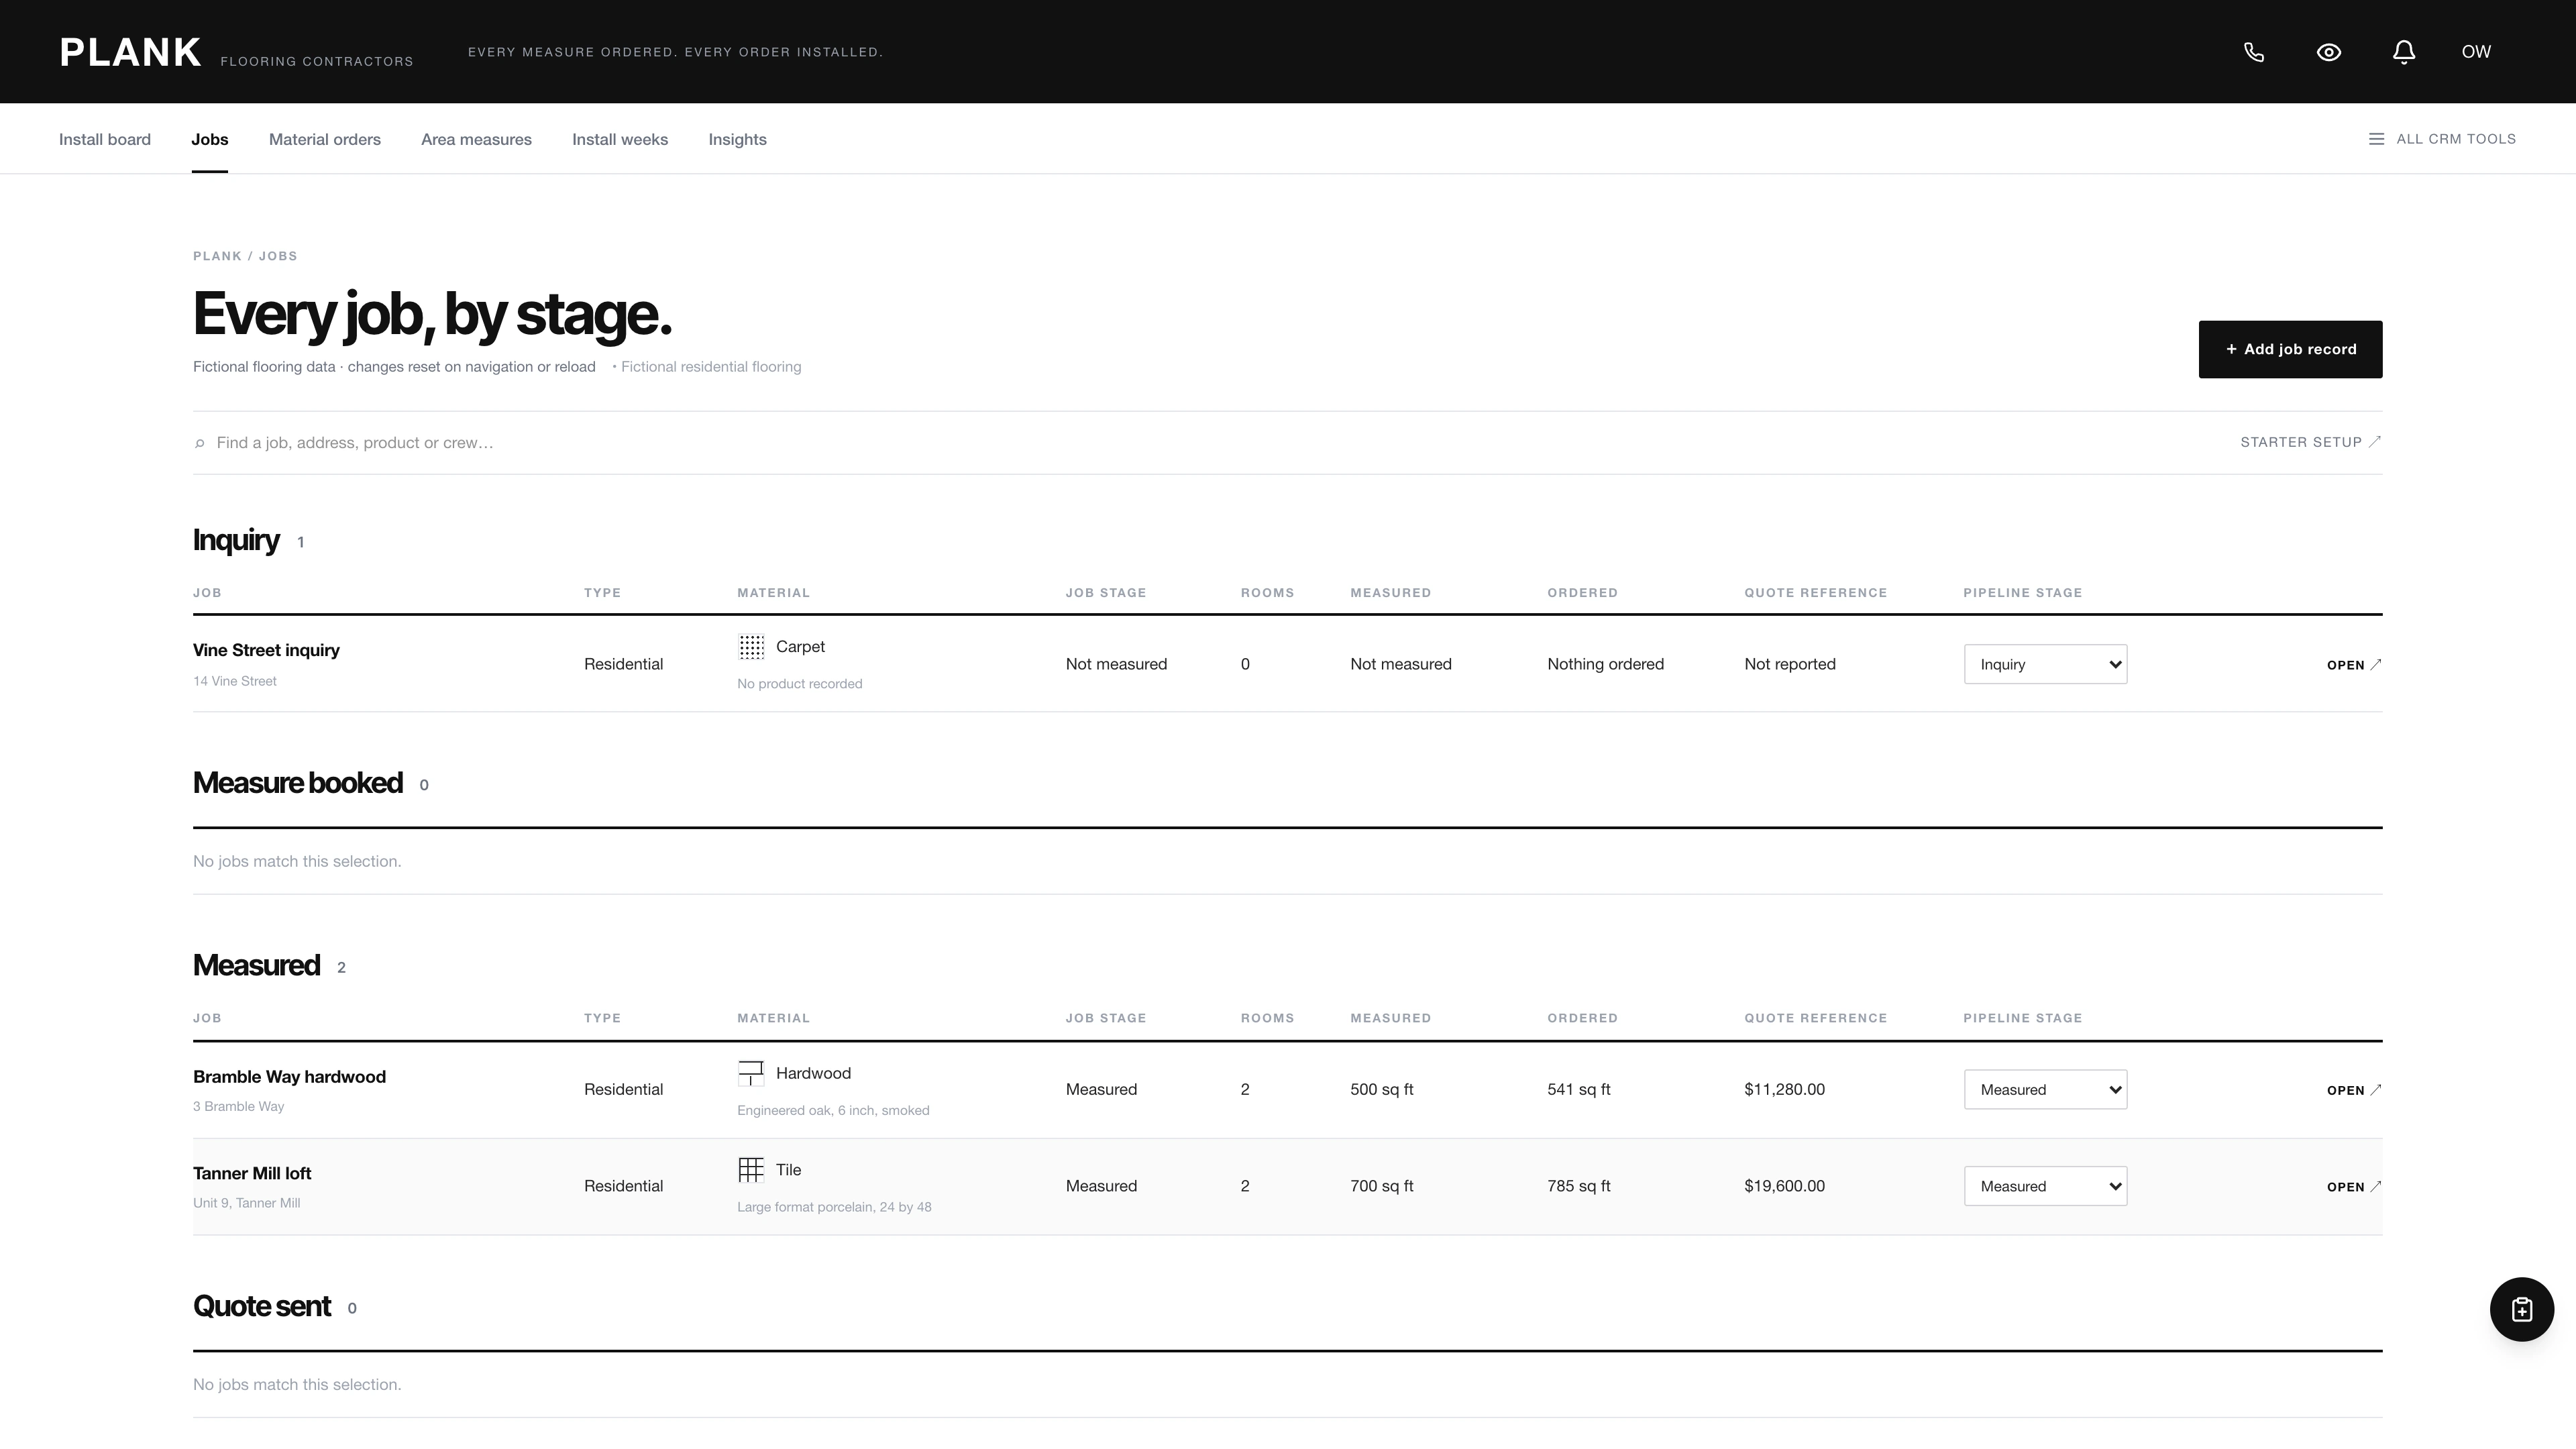Open Starter Setup link

[2310, 442]
